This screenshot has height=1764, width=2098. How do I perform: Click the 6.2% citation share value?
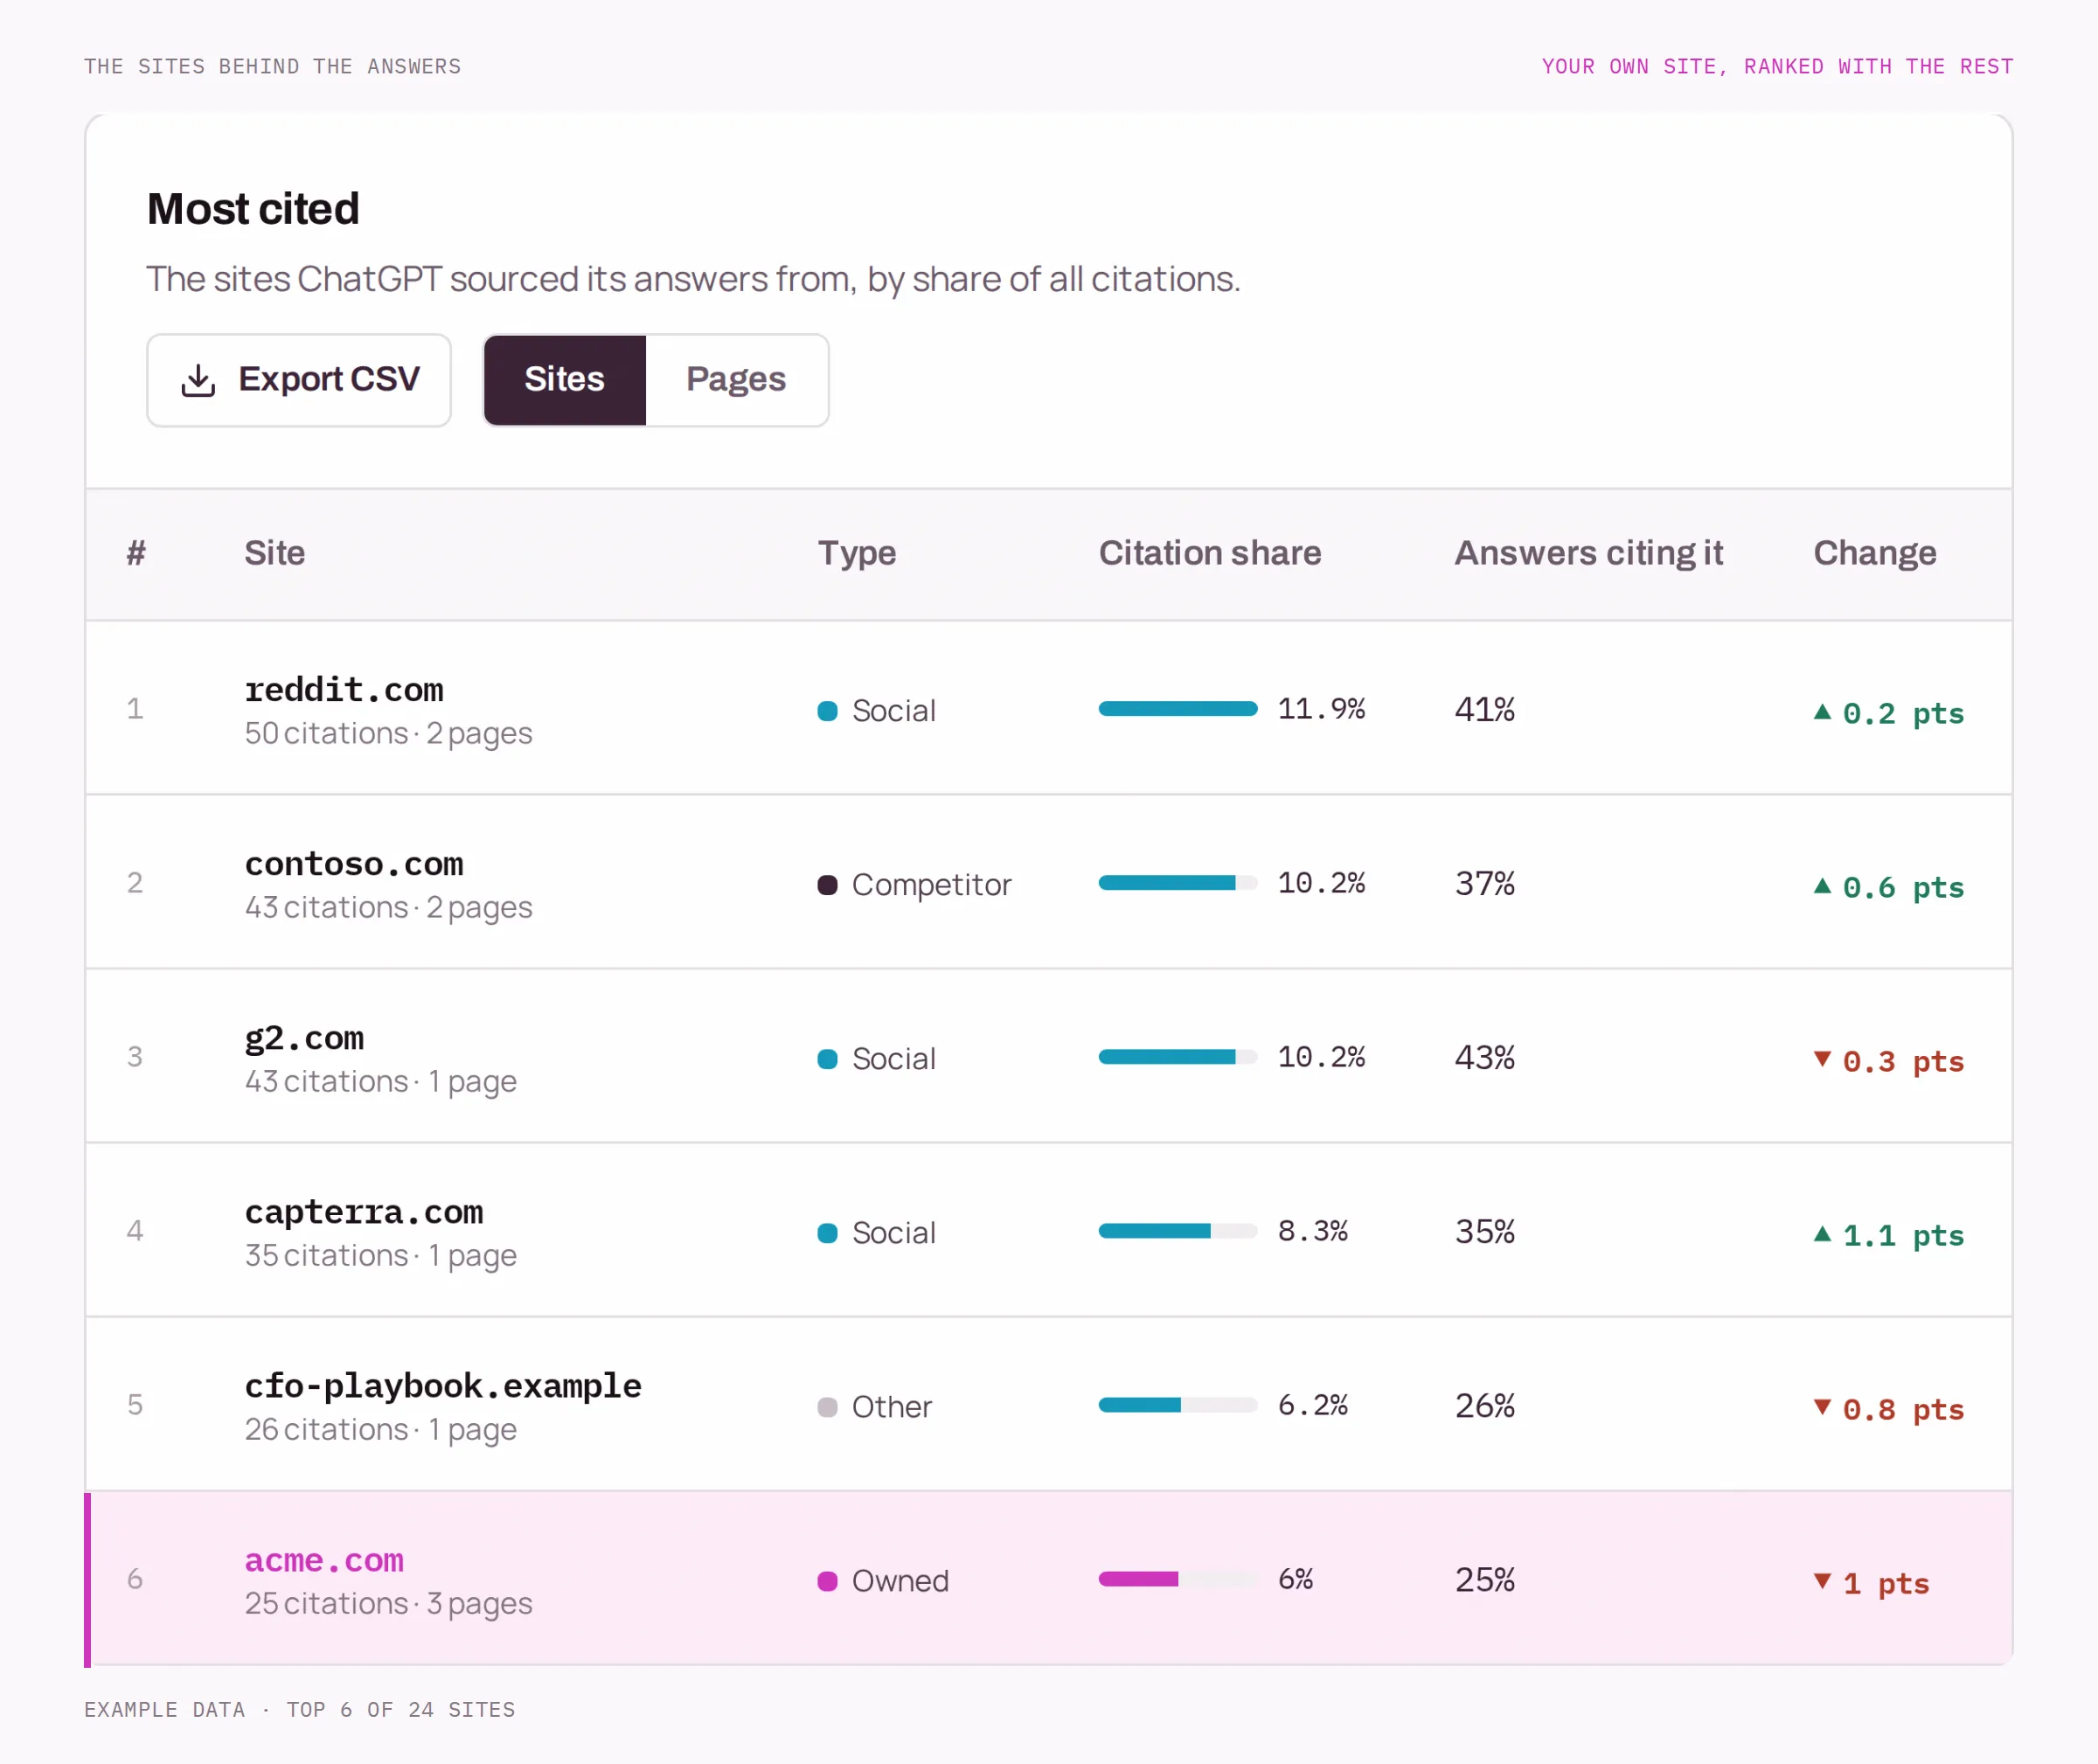click(1313, 1405)
